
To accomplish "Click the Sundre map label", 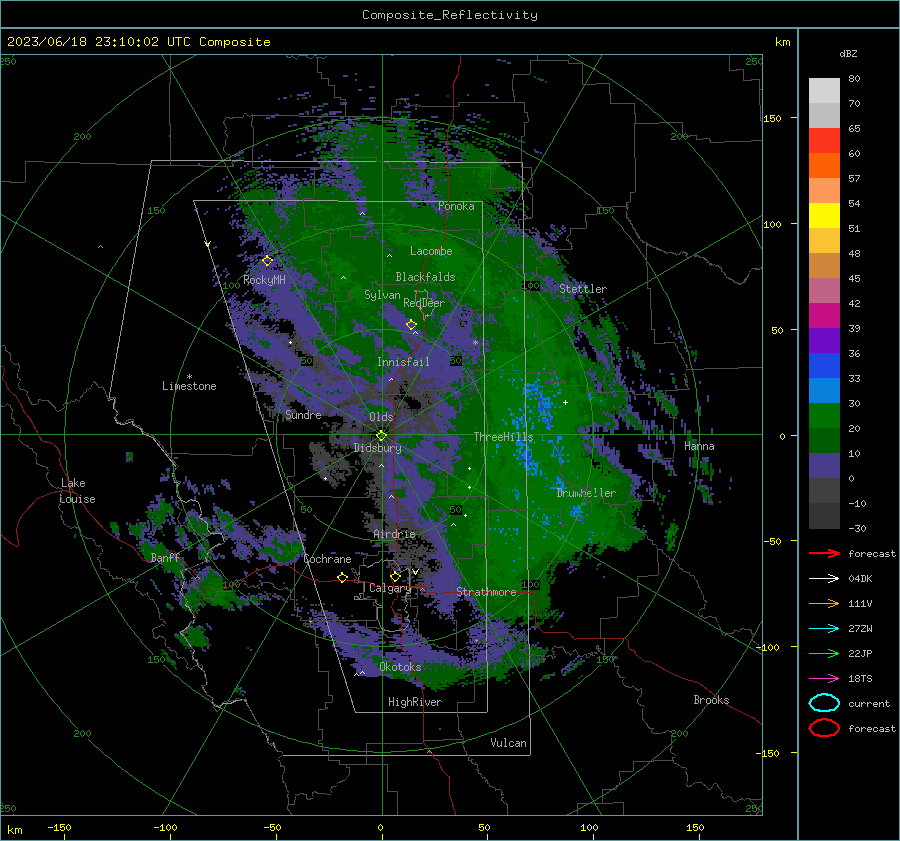I will [x=303, y=415].
